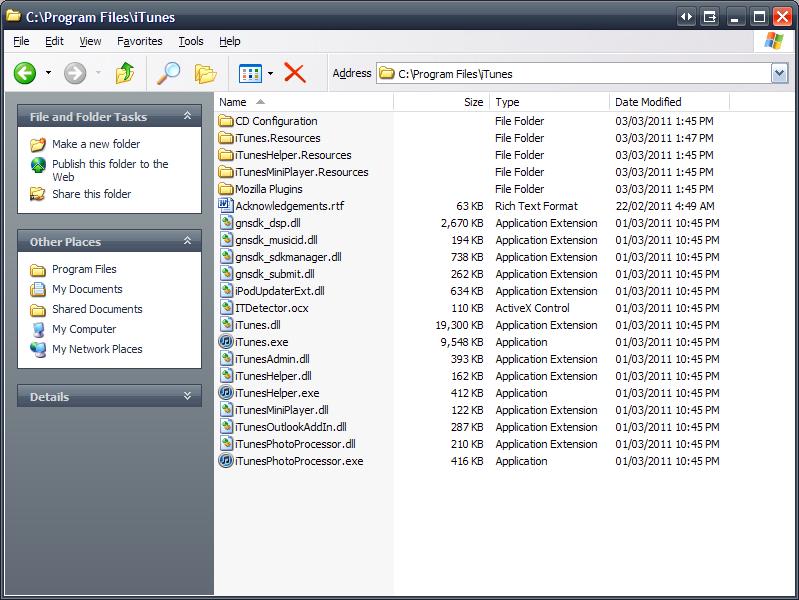
Task: Click the Views toolbar icon
Action: coord(250,74)
